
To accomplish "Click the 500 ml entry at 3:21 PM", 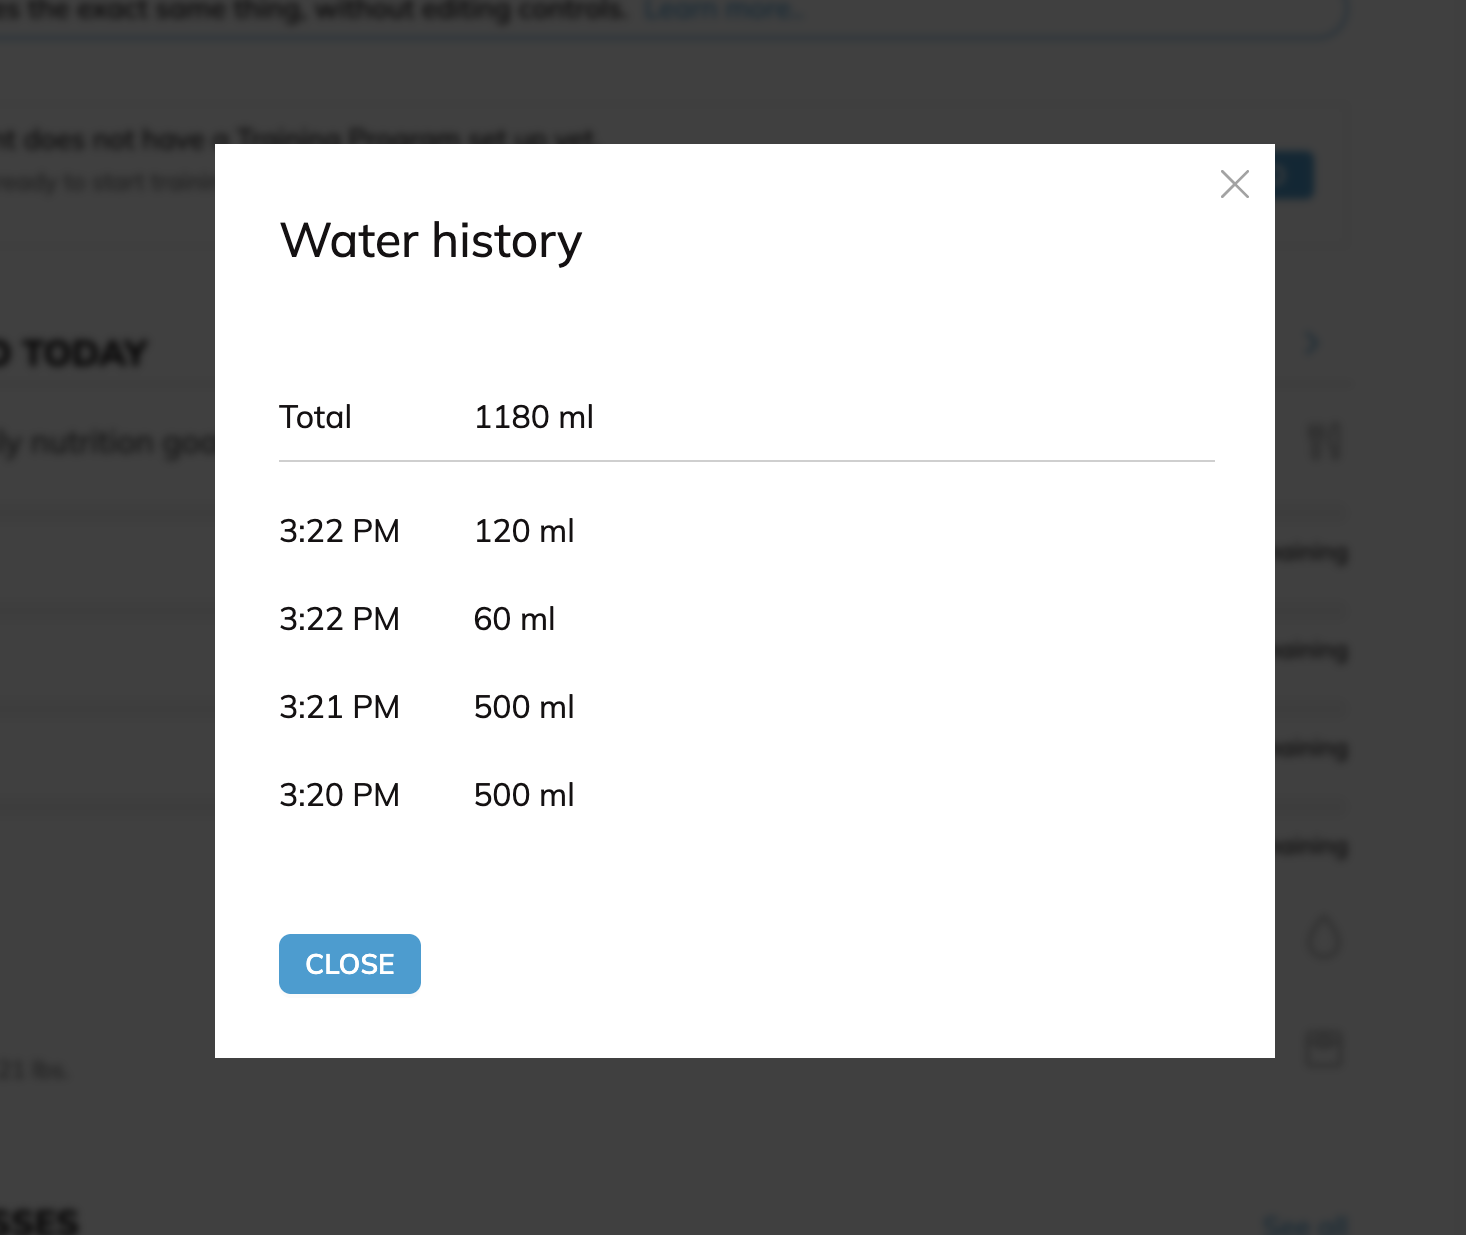I will tap(524, 707).
